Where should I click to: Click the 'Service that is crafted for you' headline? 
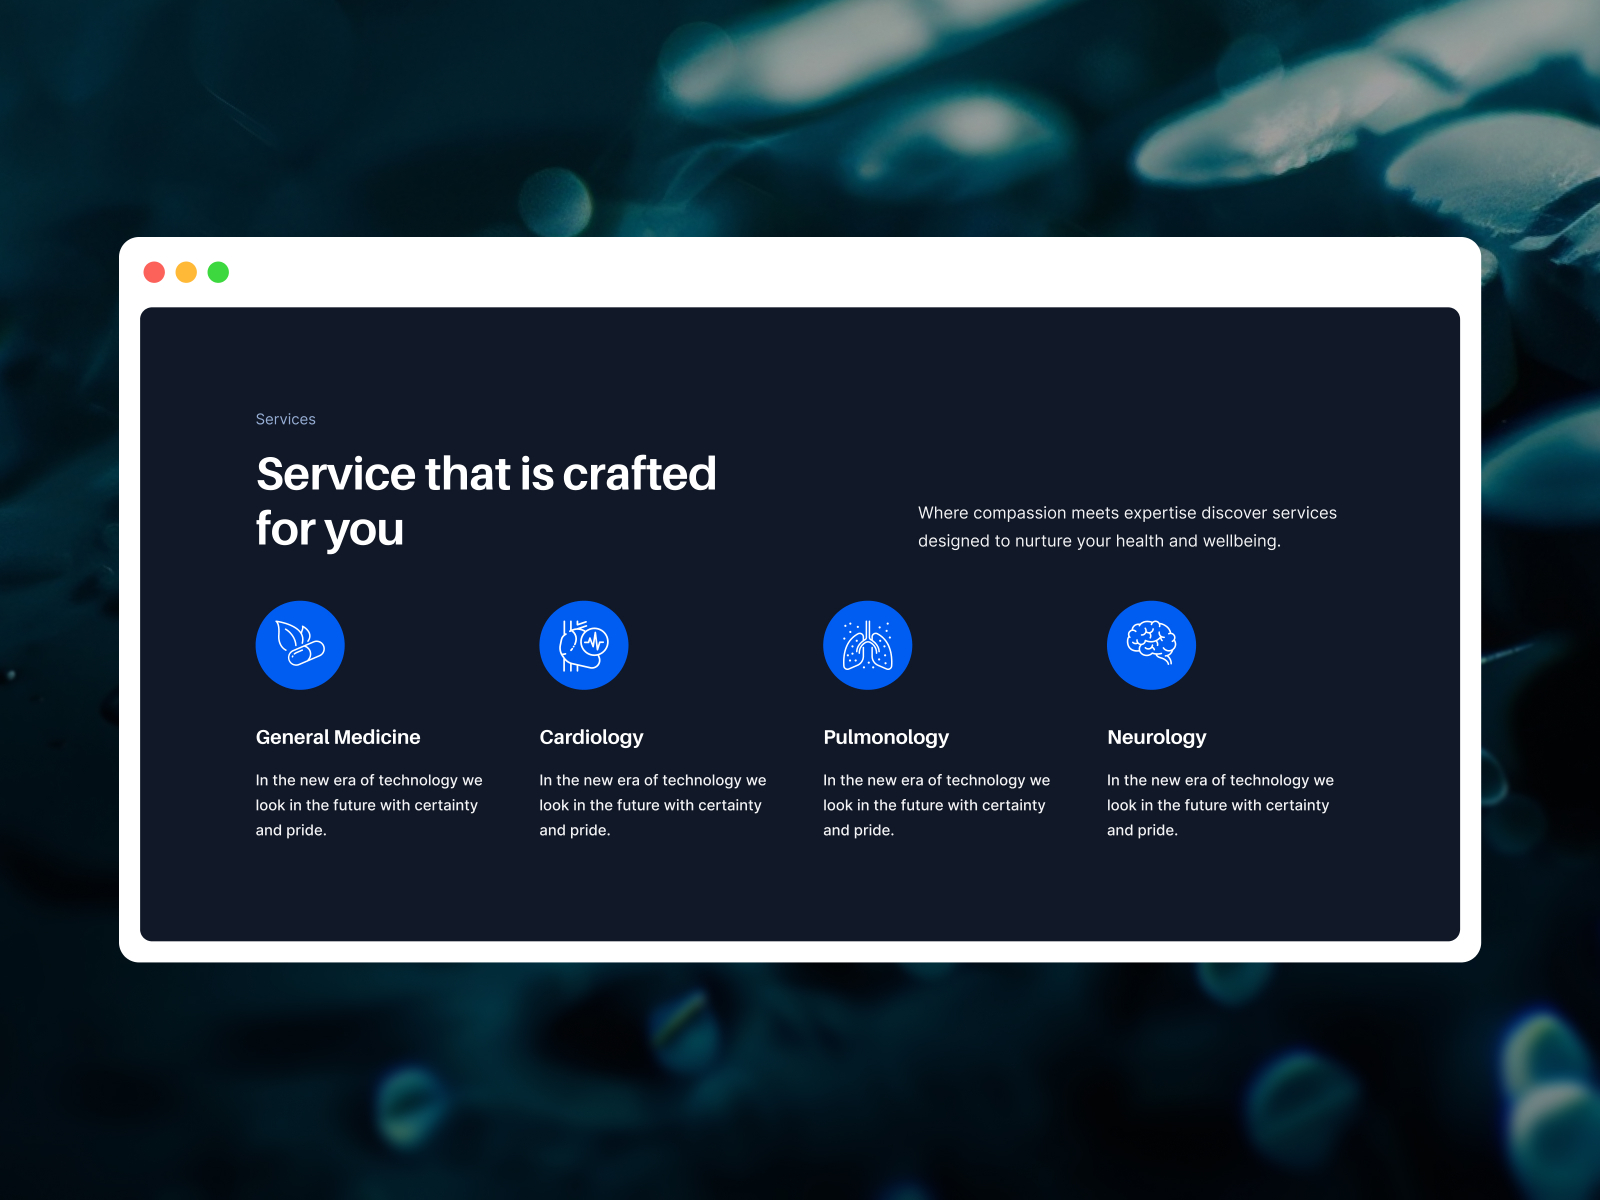click(486, 501)
